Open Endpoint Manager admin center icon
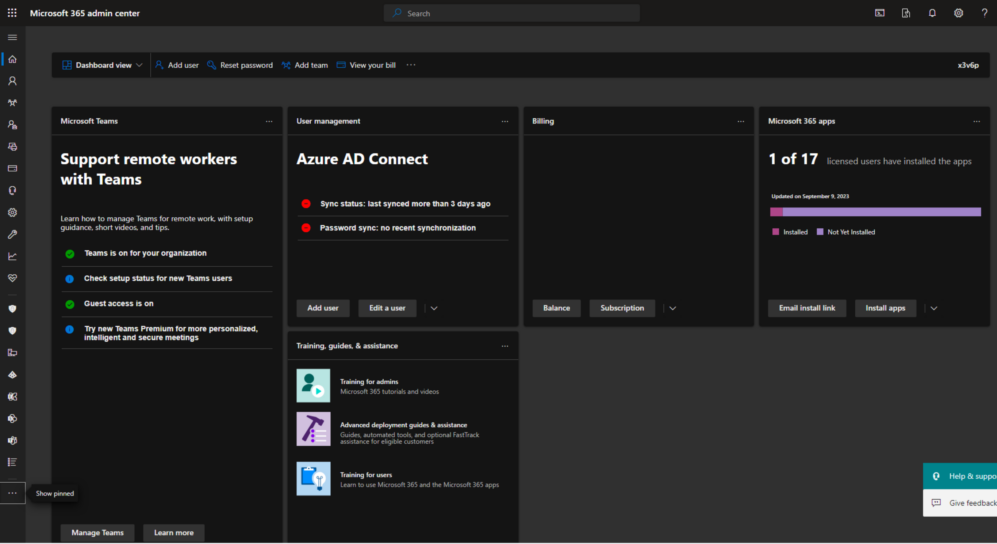 [x=12, y=353]
